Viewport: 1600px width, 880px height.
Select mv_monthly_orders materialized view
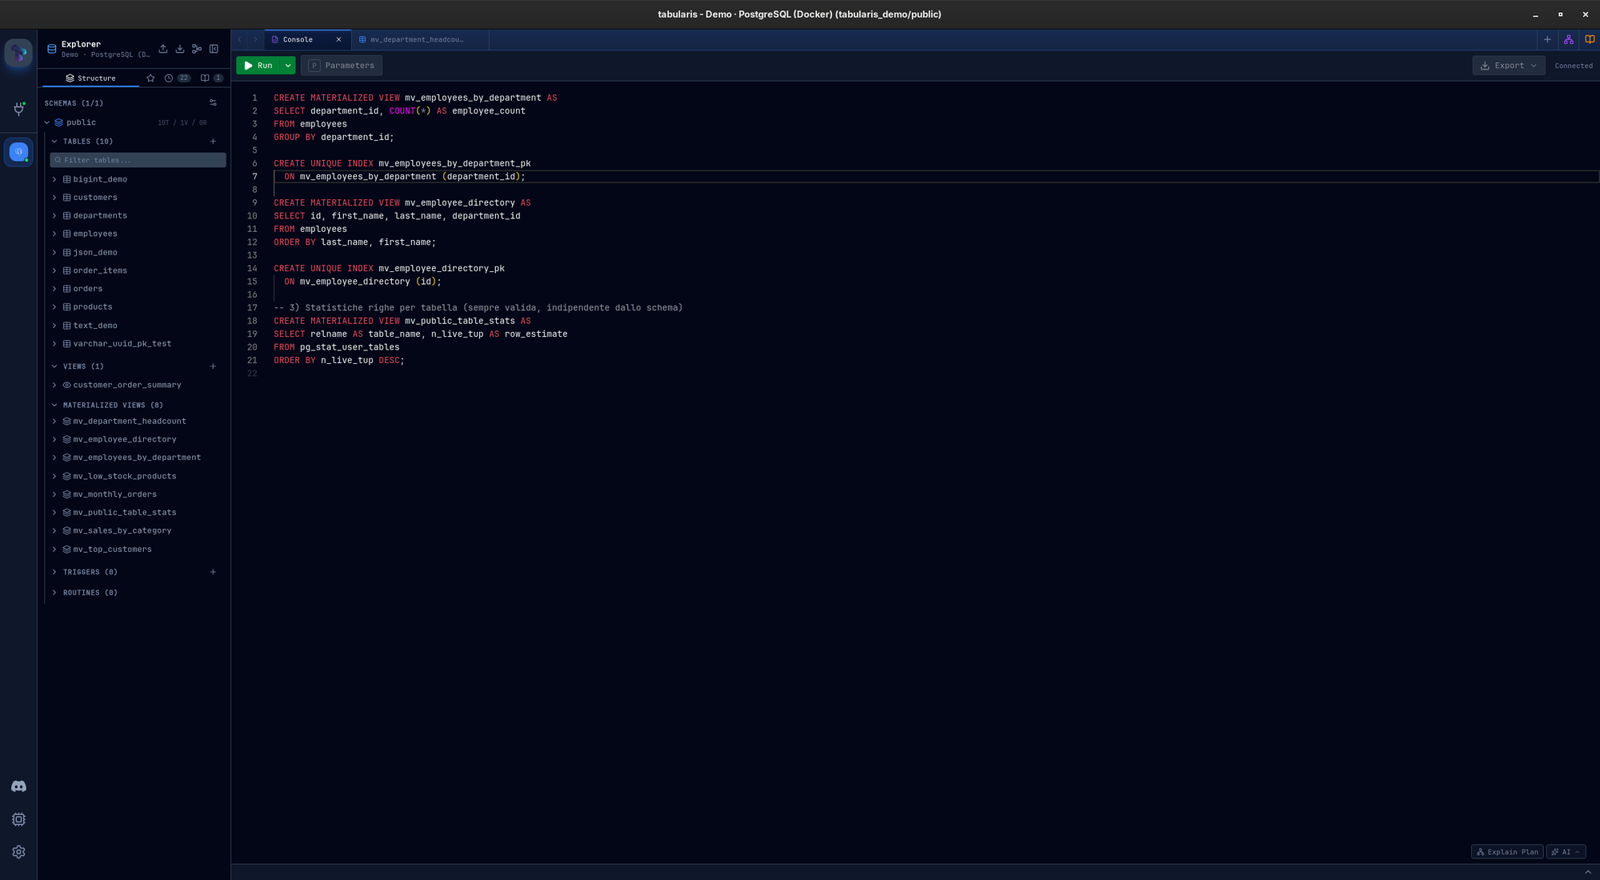pyautogui.click(x=115, y=494)
